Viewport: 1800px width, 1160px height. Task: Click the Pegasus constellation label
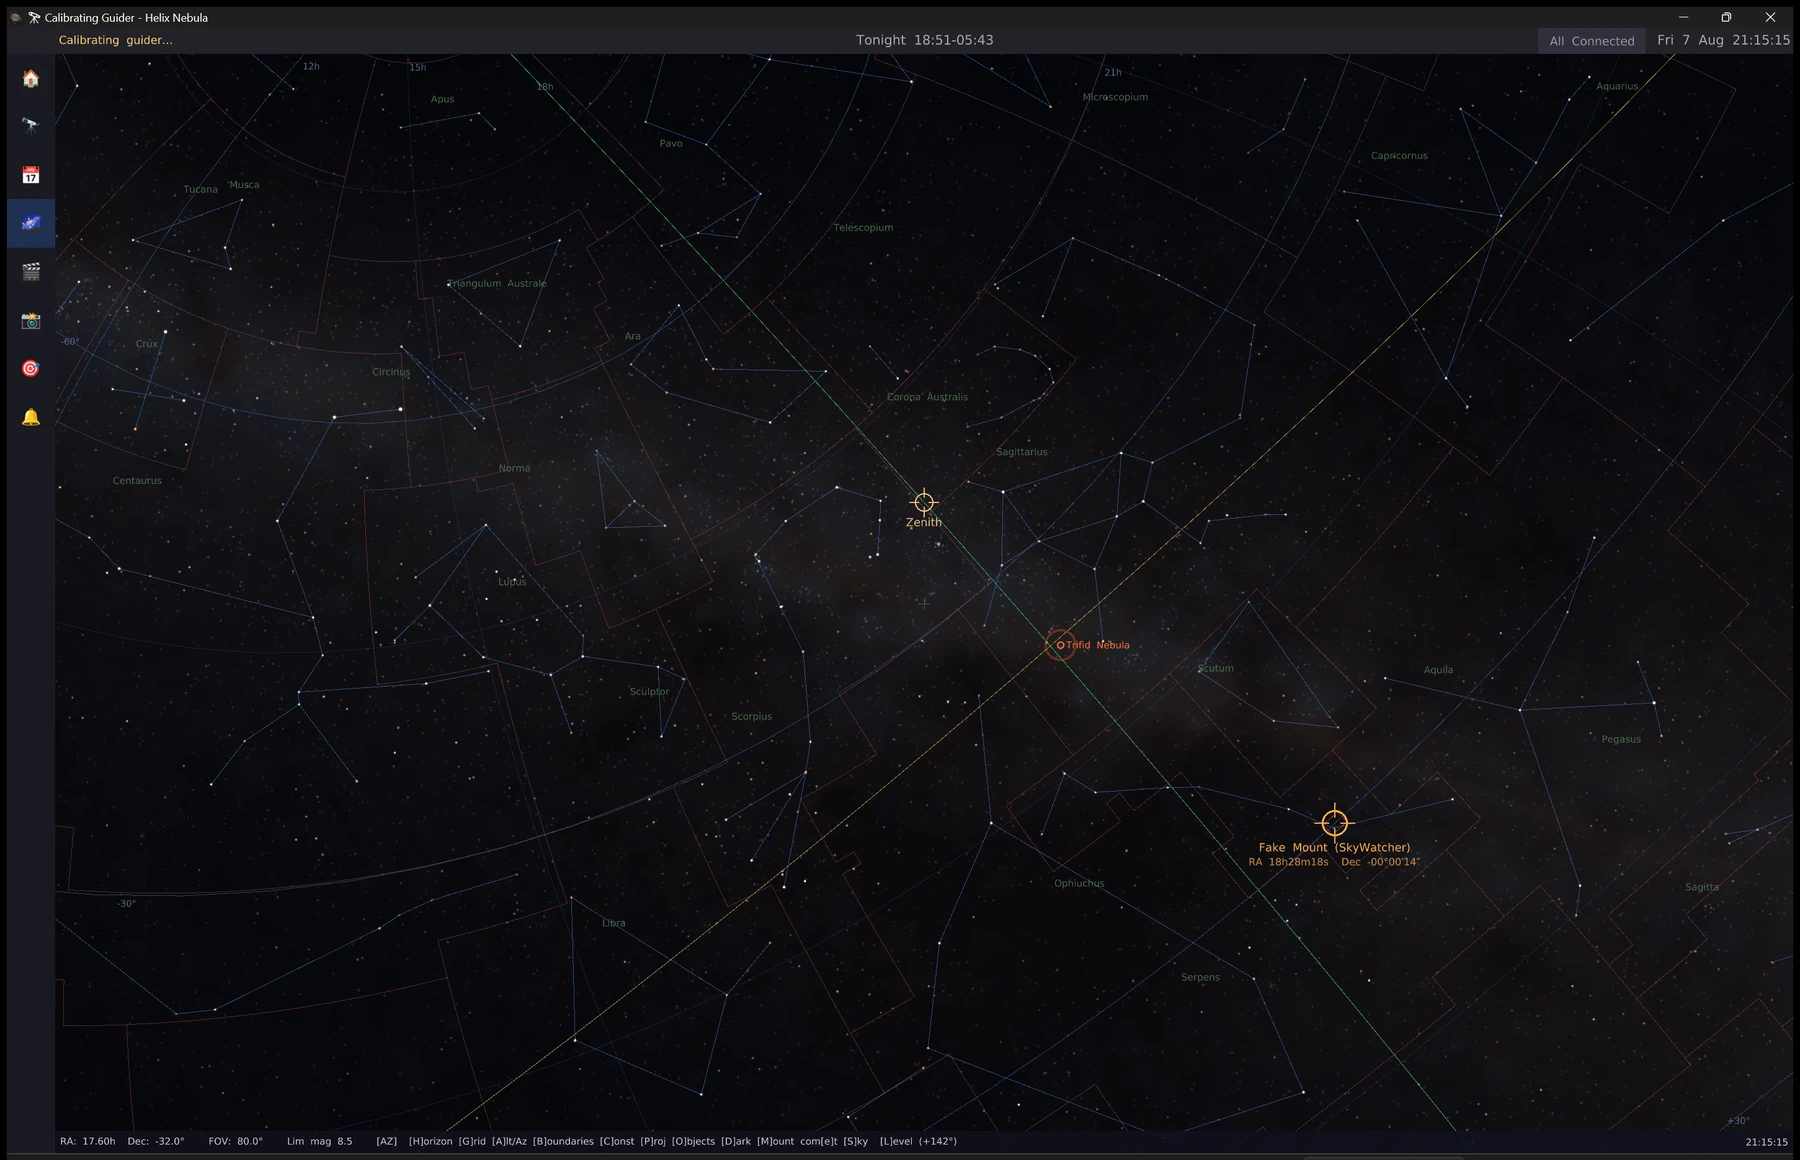coord(1621,740)
